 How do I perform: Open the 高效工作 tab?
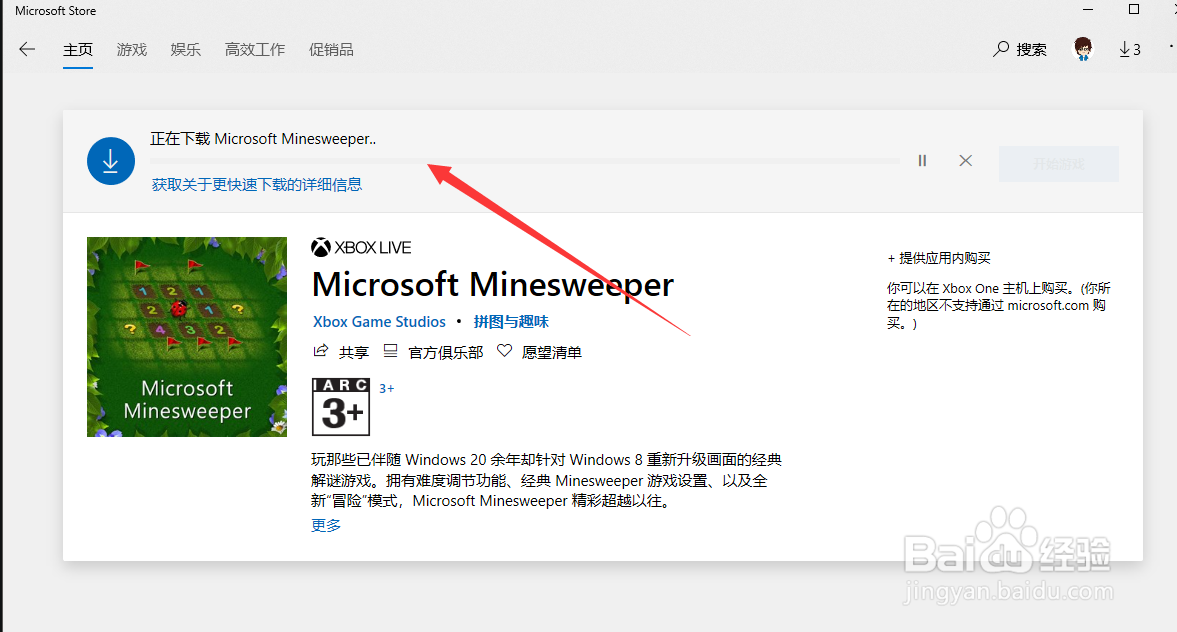[x=254, y=48]
